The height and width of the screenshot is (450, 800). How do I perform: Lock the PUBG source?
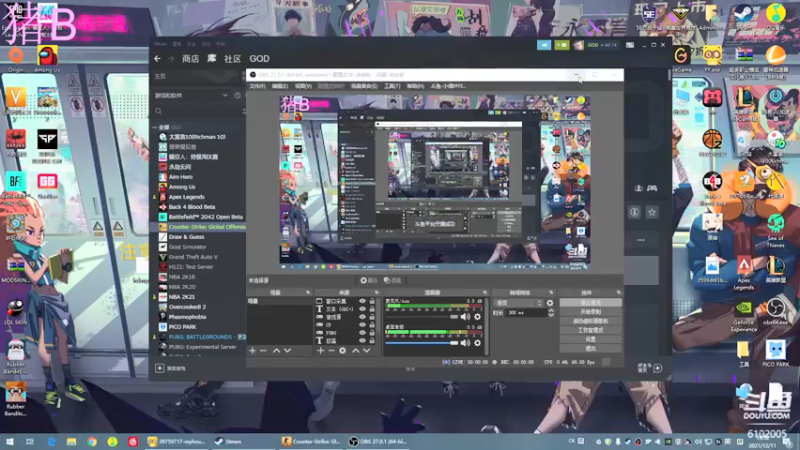[x=372, y=333]
